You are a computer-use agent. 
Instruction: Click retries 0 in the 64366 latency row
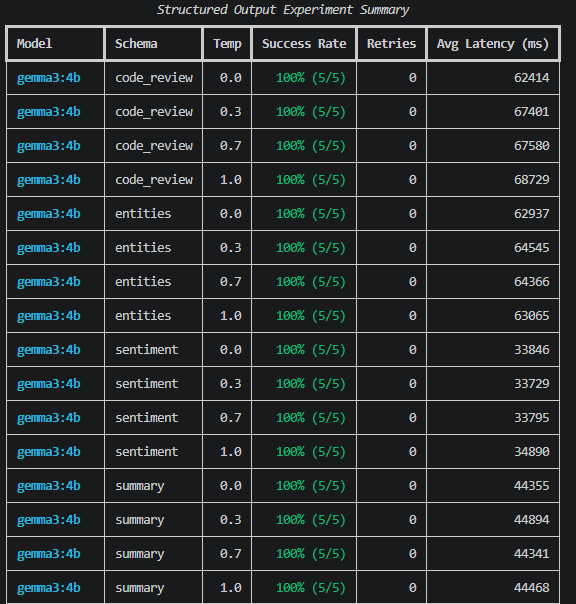(412, 282)
